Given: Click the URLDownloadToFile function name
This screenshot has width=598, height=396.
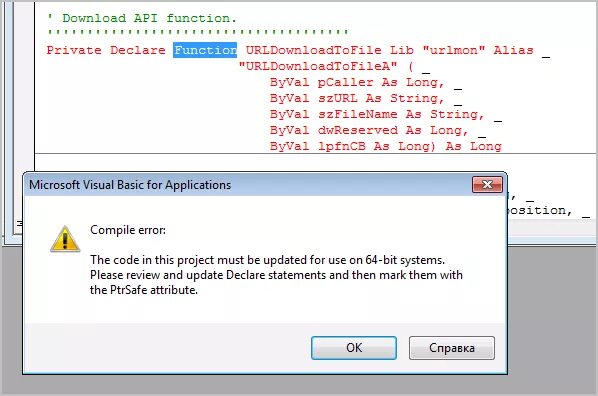Looking at the screenshot, I should coord(313,50).
